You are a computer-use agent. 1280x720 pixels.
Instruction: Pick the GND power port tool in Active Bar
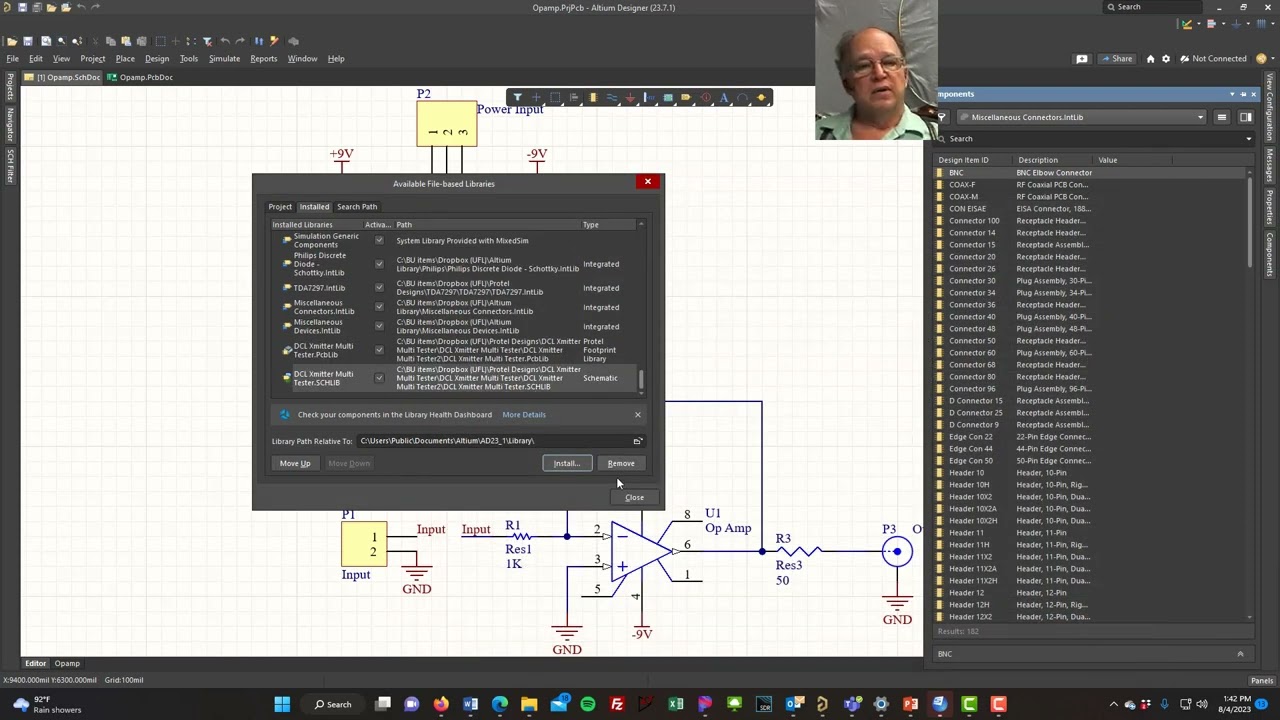click(630, 98)
